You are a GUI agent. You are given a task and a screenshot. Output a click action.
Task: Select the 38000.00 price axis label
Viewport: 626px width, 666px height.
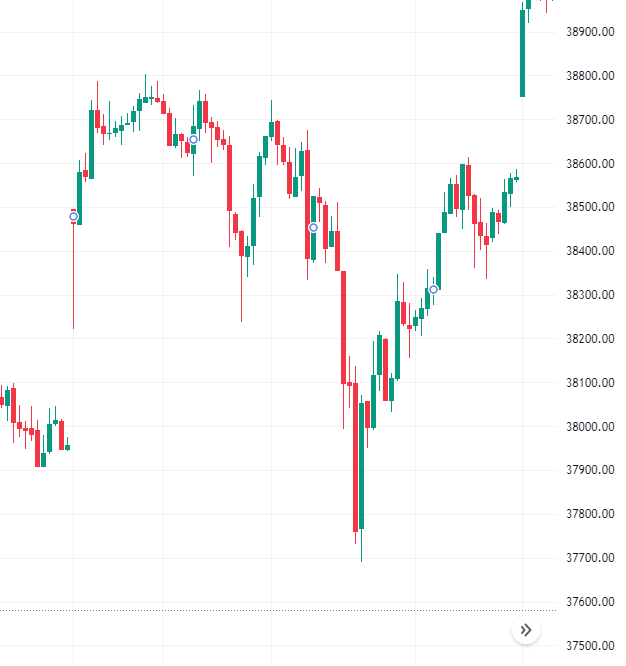(x=589, y=427)
